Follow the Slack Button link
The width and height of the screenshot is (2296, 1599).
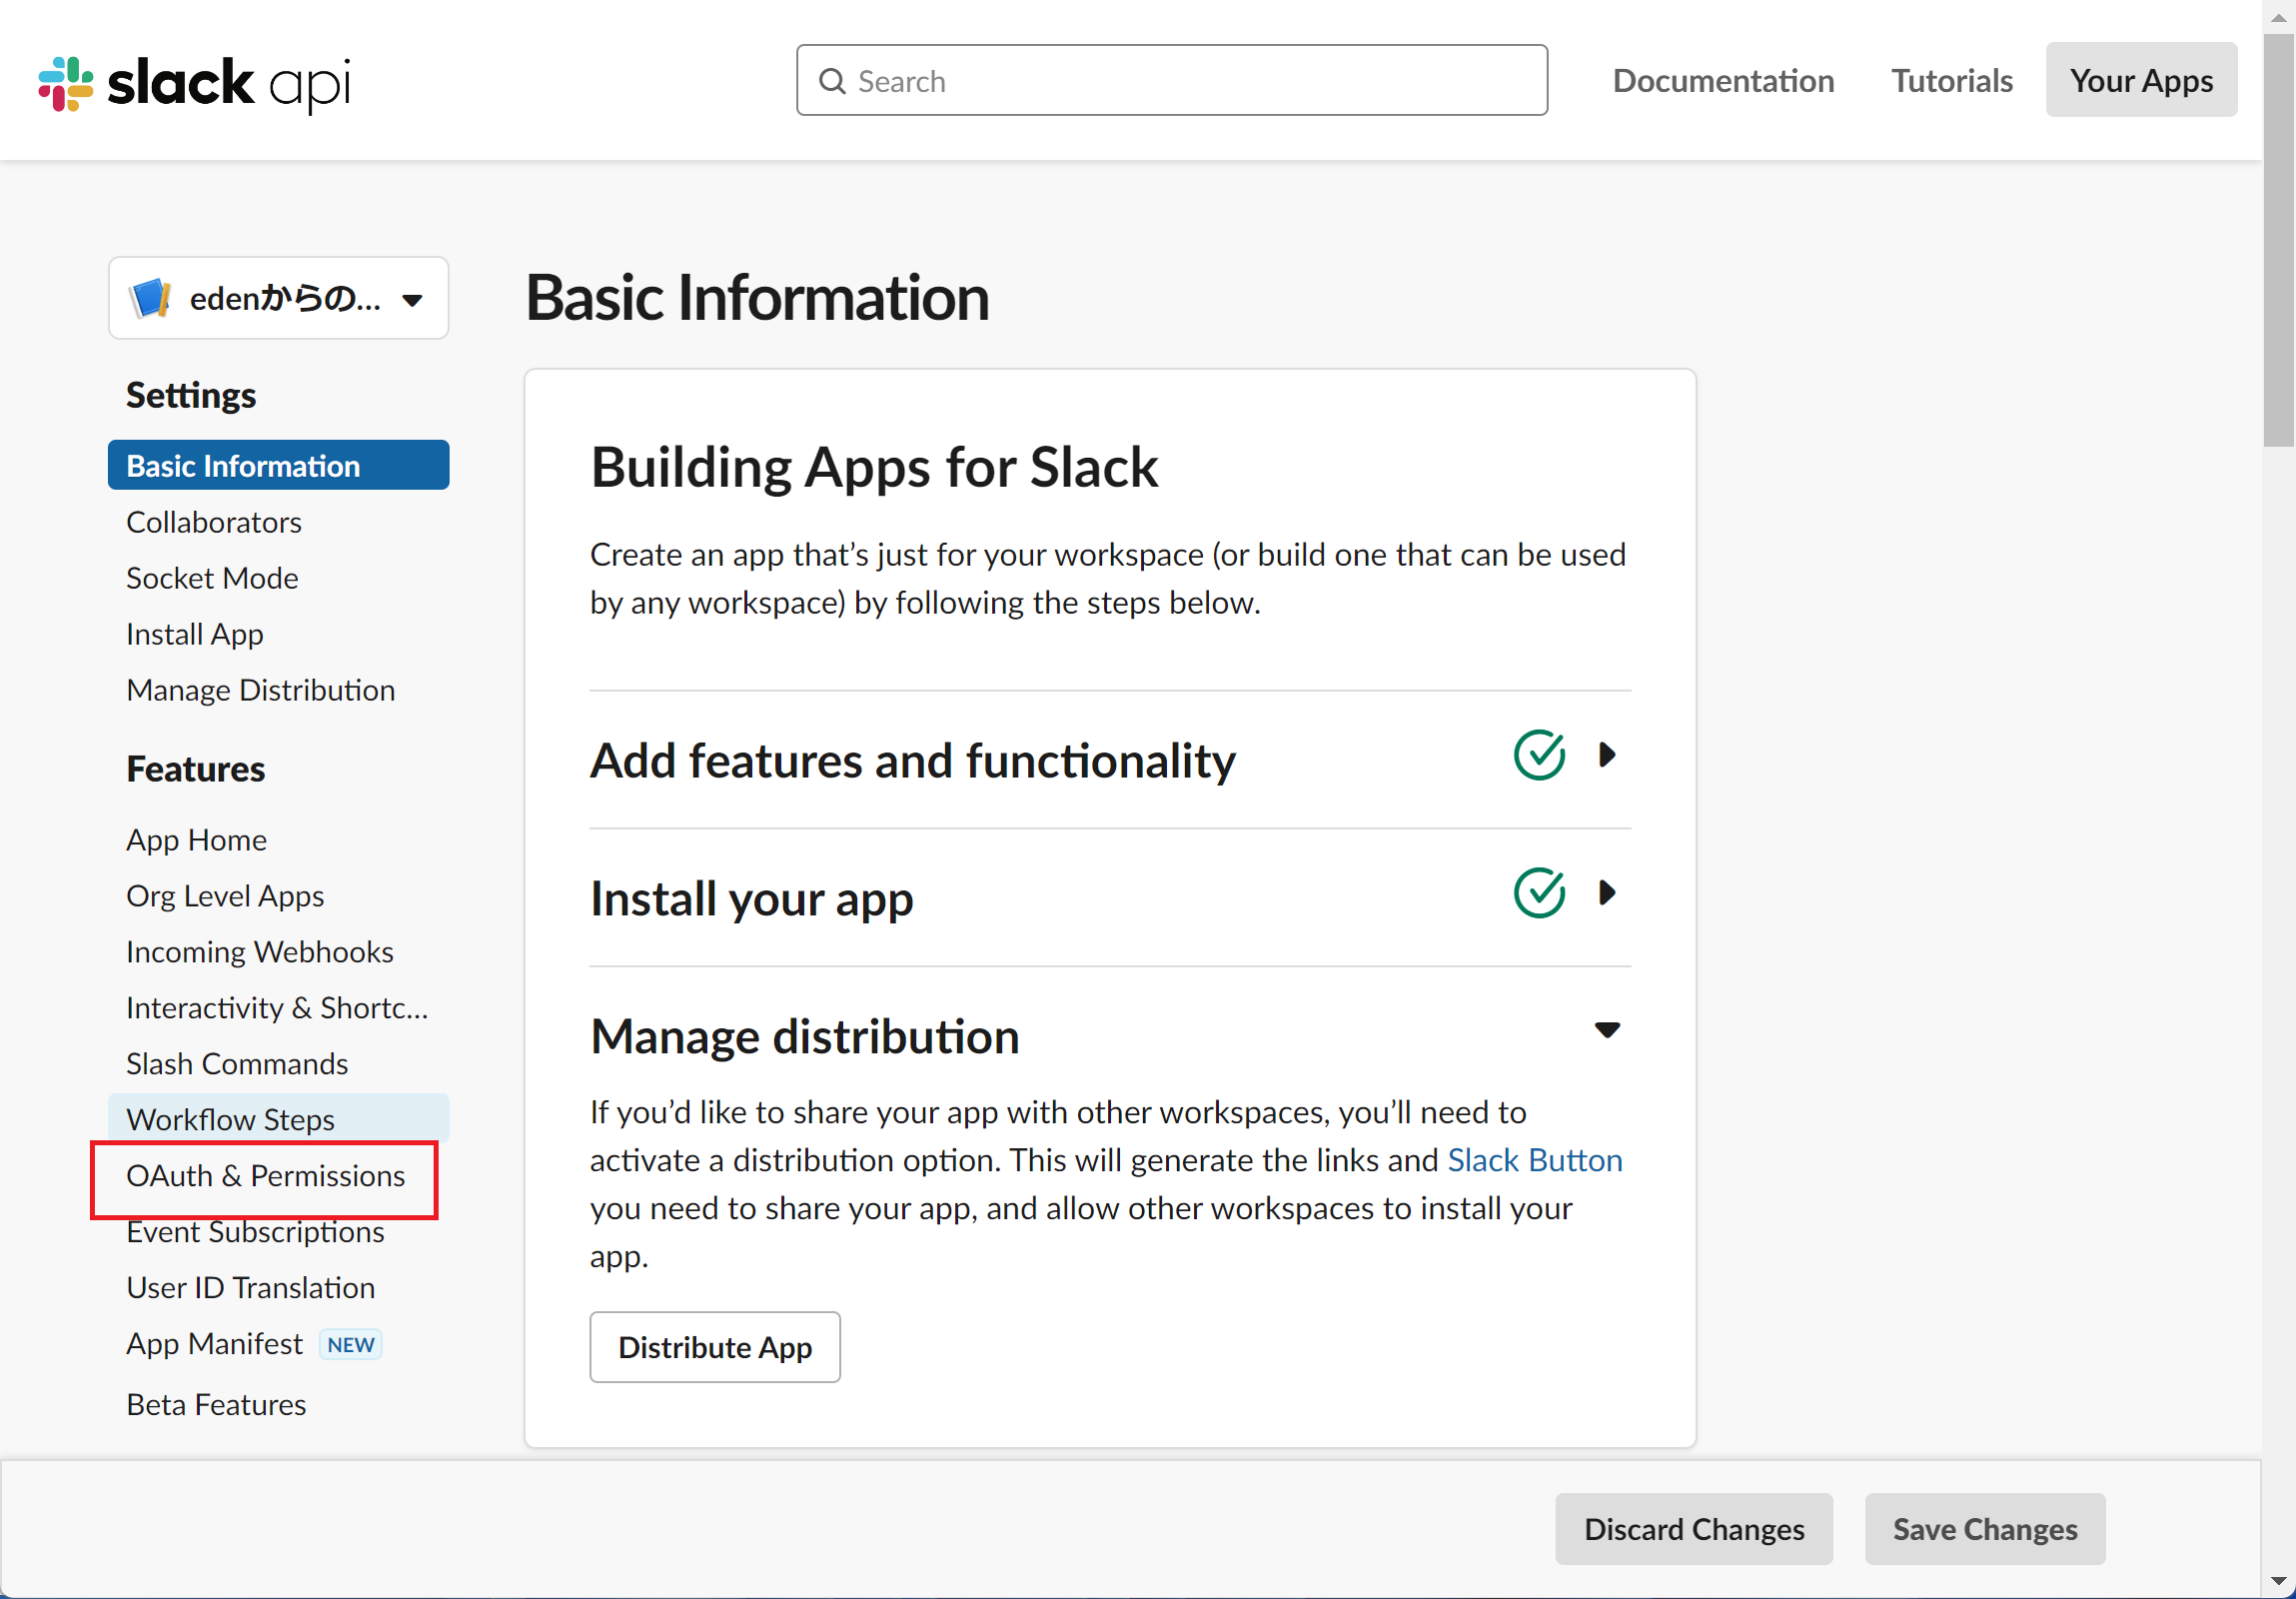(x=1535, y=1160)
